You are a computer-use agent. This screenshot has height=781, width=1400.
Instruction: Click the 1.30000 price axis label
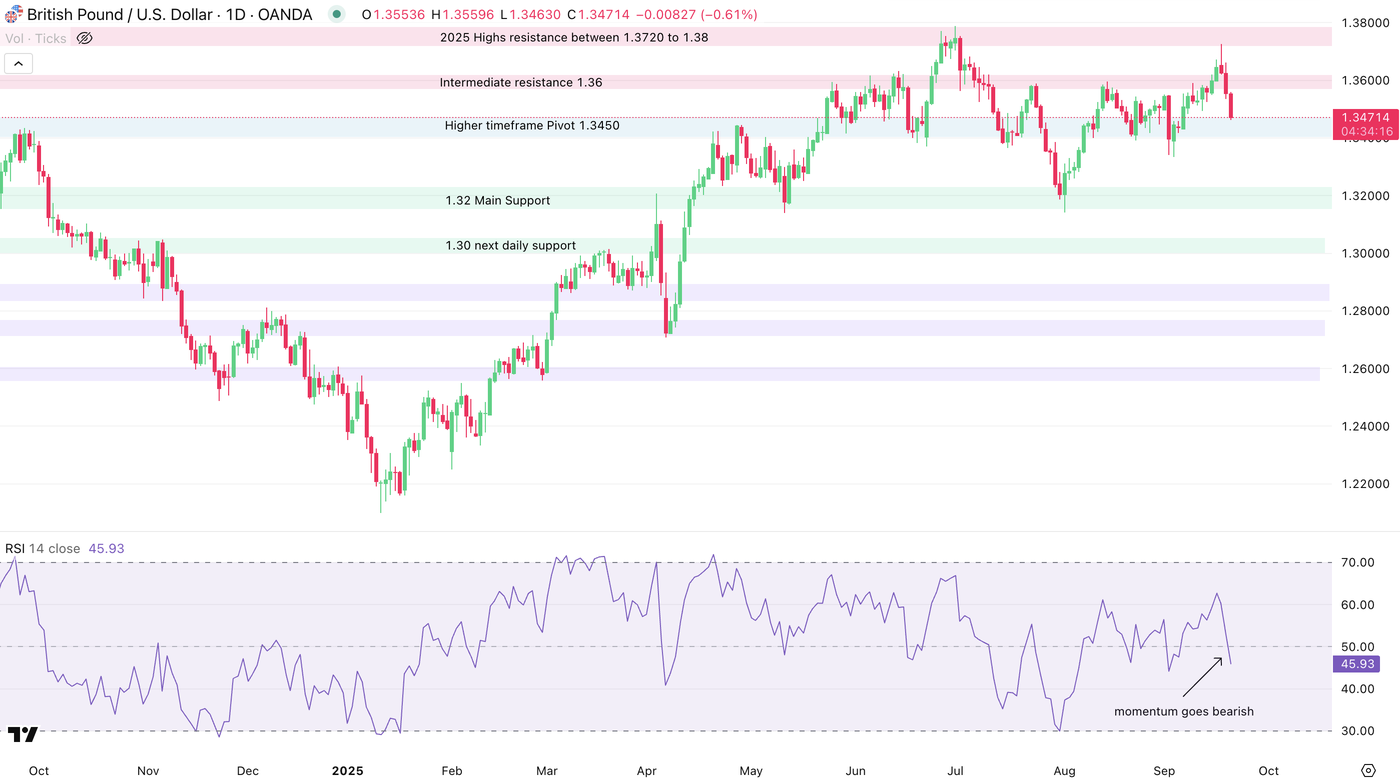(1366, 254)
